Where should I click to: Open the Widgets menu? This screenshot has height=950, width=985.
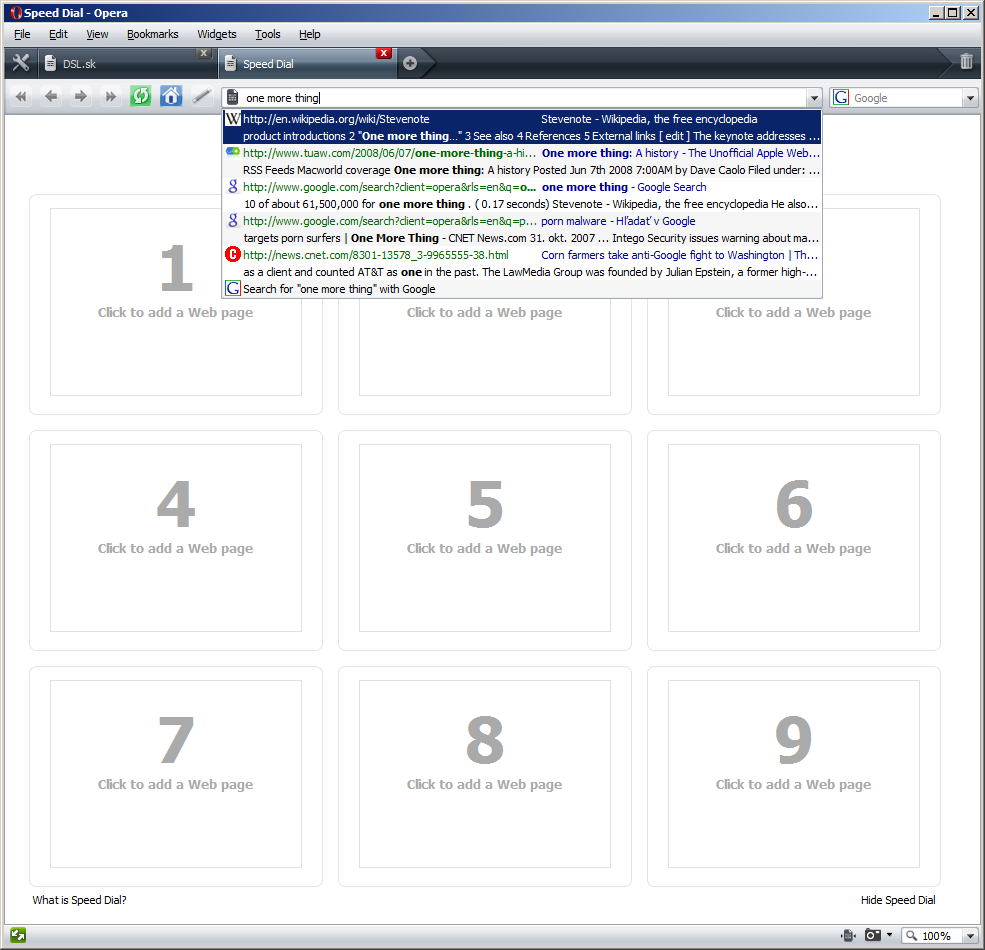click(217, 34)
